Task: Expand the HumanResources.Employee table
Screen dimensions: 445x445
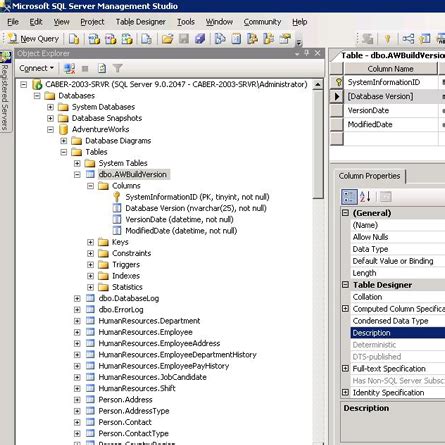Action: pyautogui.click(x=77, y=332)
